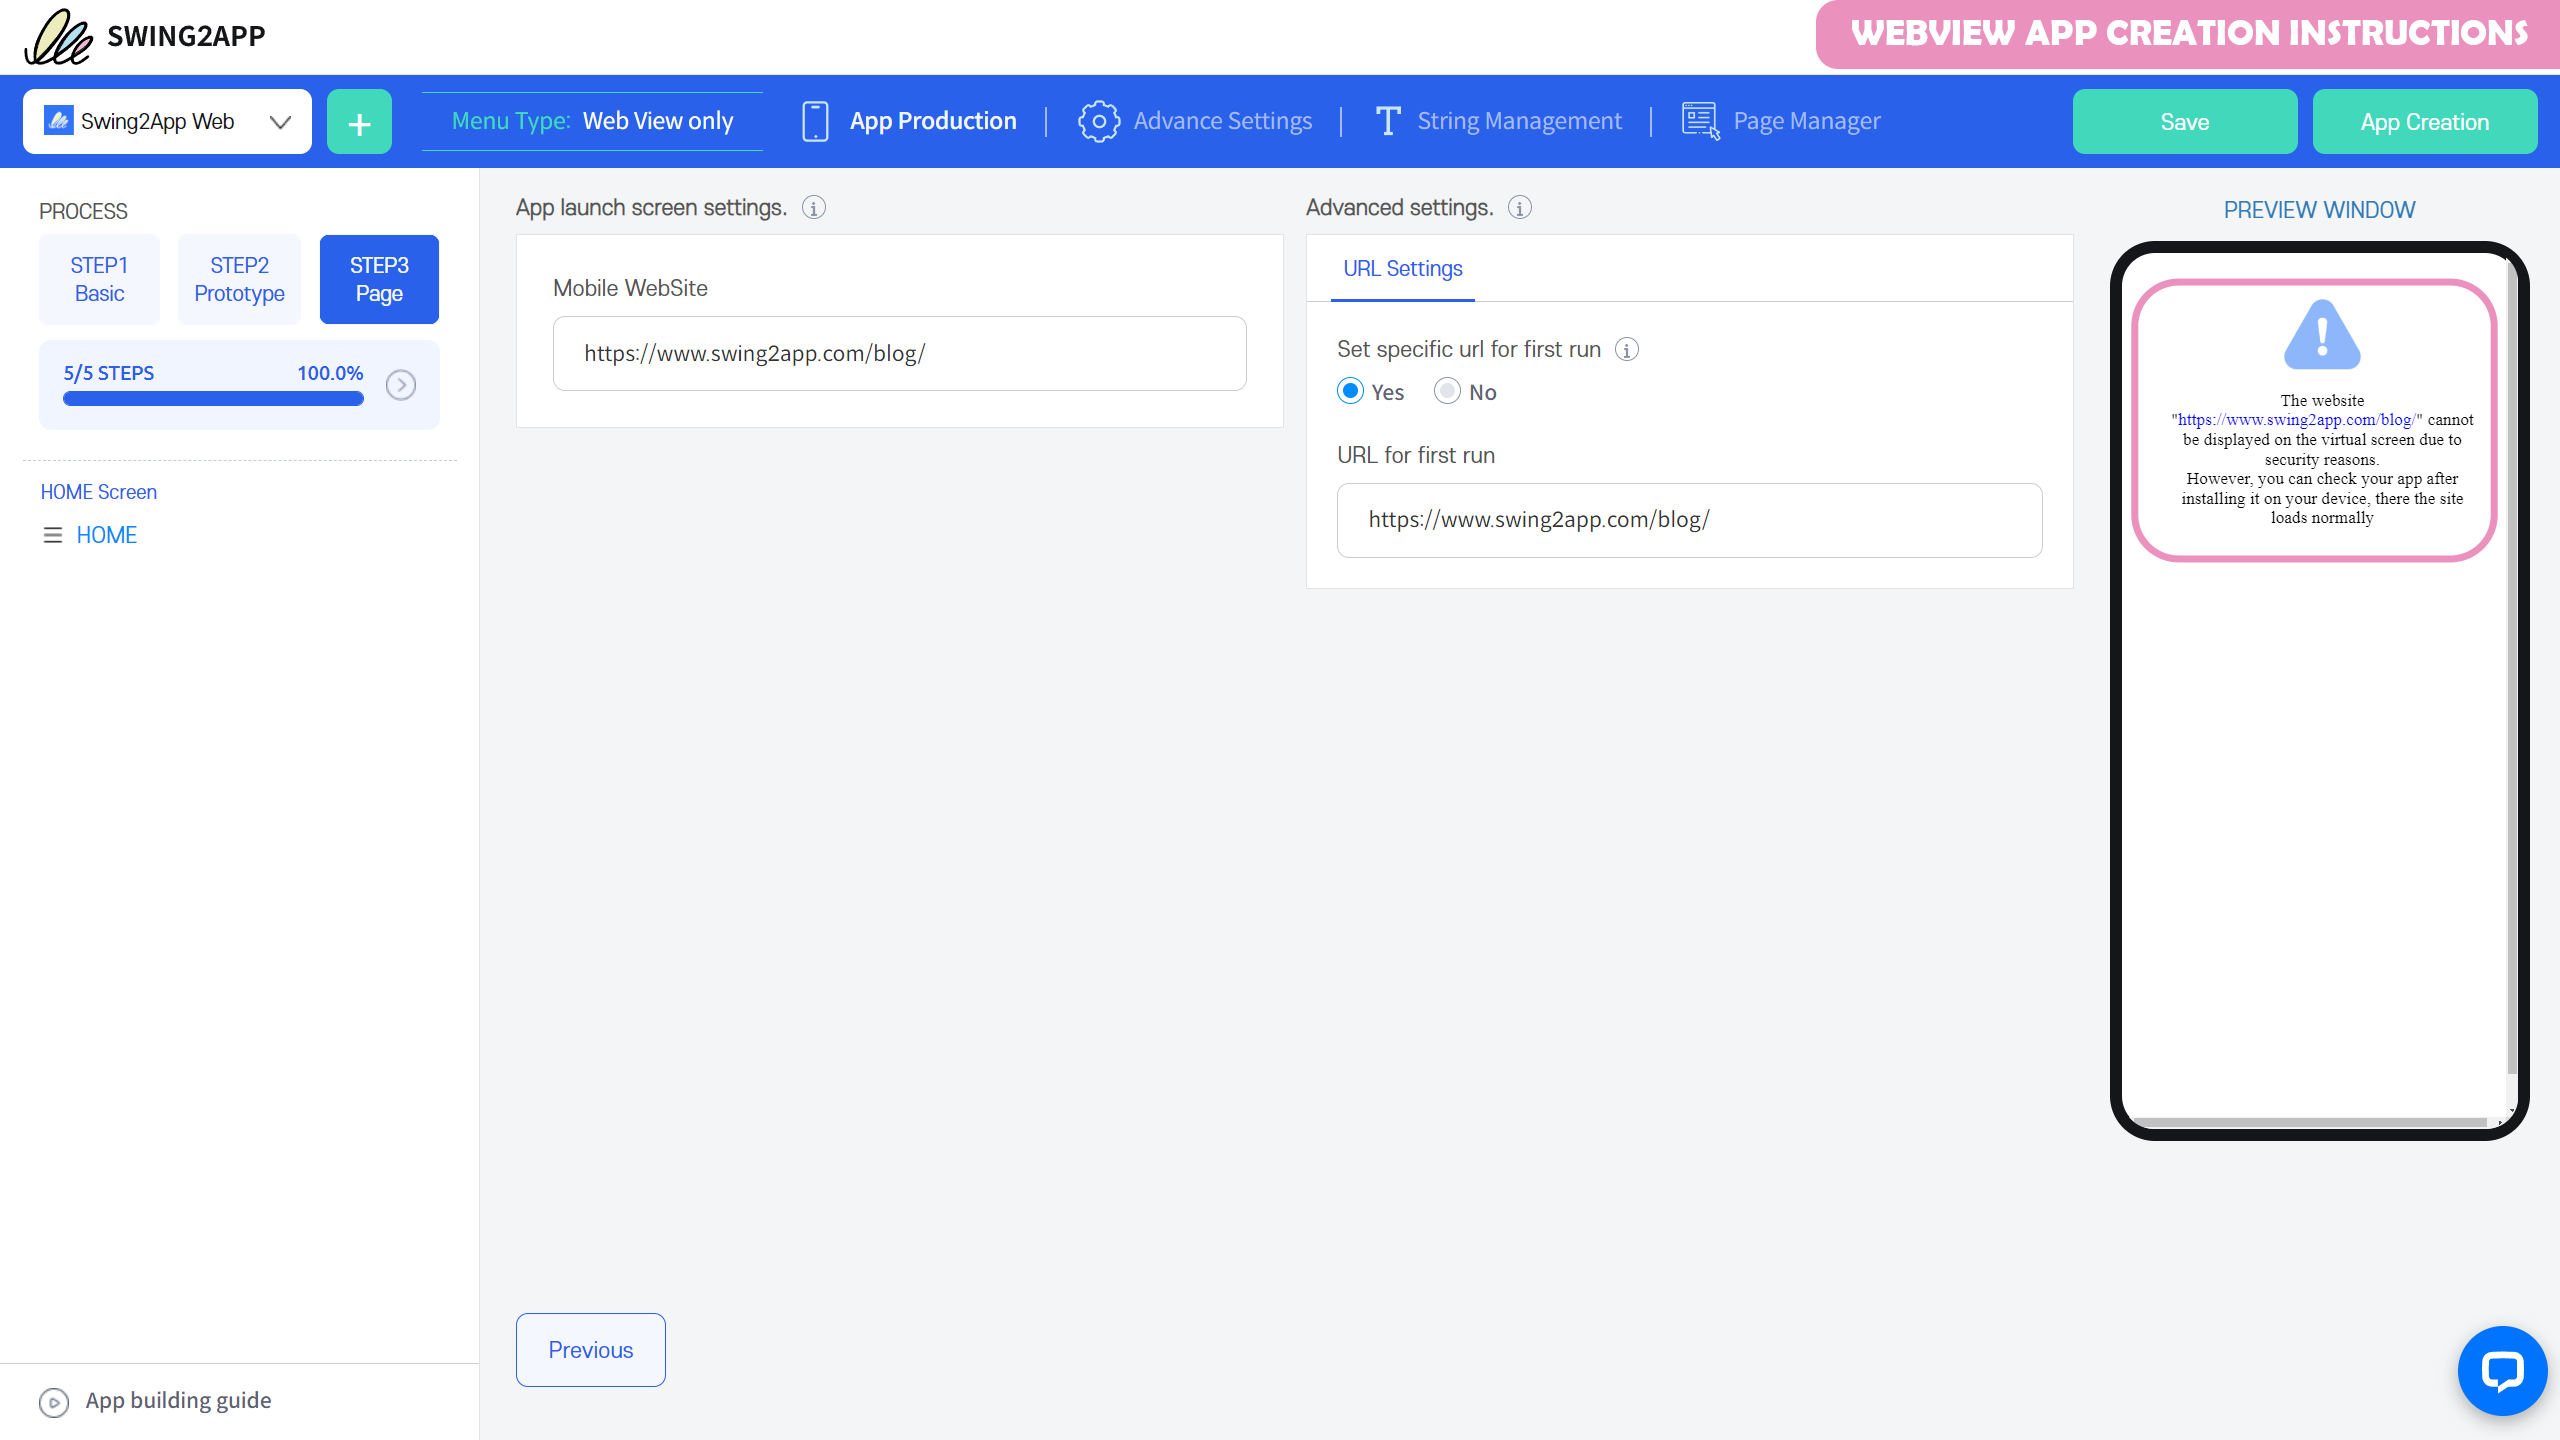This screenshot has width=2560, height=1440.
Task: Click the Swing2App logo icon
Action: 58,37
